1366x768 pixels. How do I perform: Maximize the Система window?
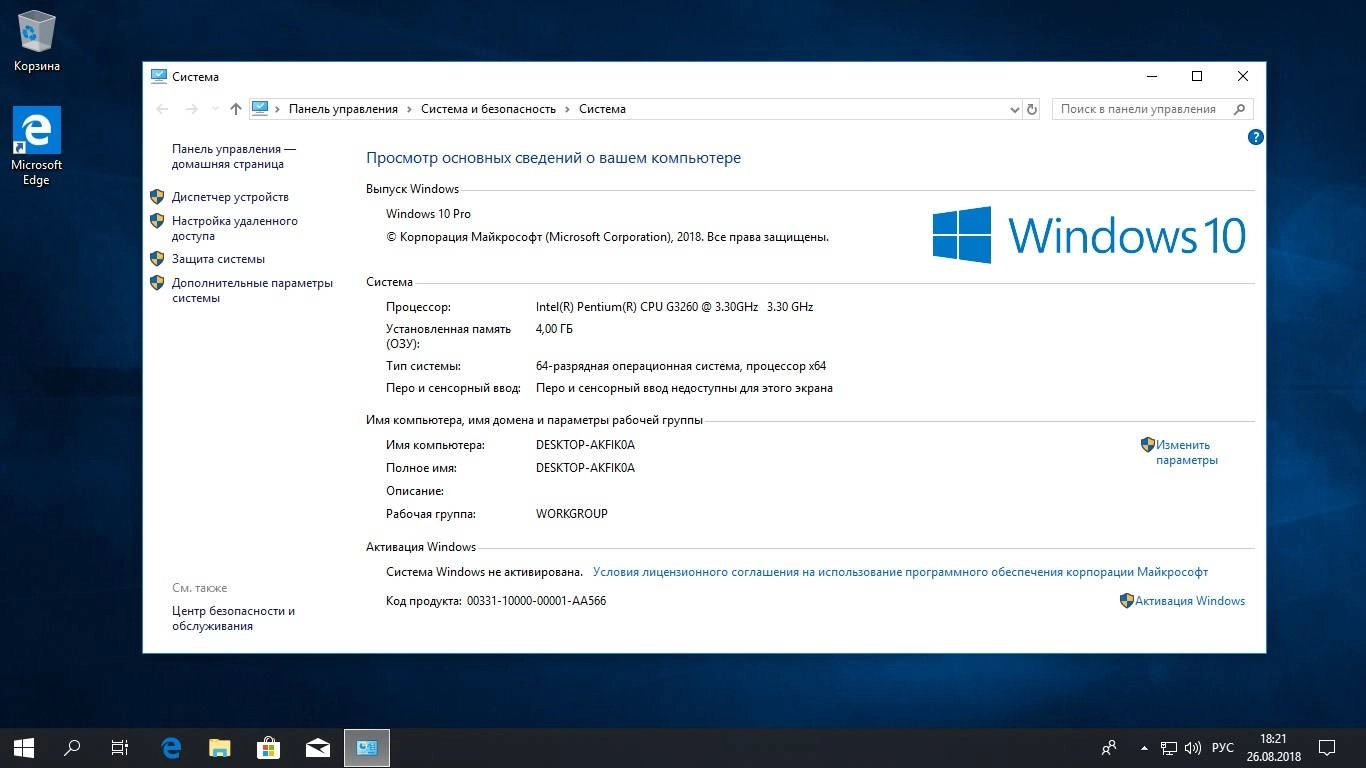point(1197,76)
